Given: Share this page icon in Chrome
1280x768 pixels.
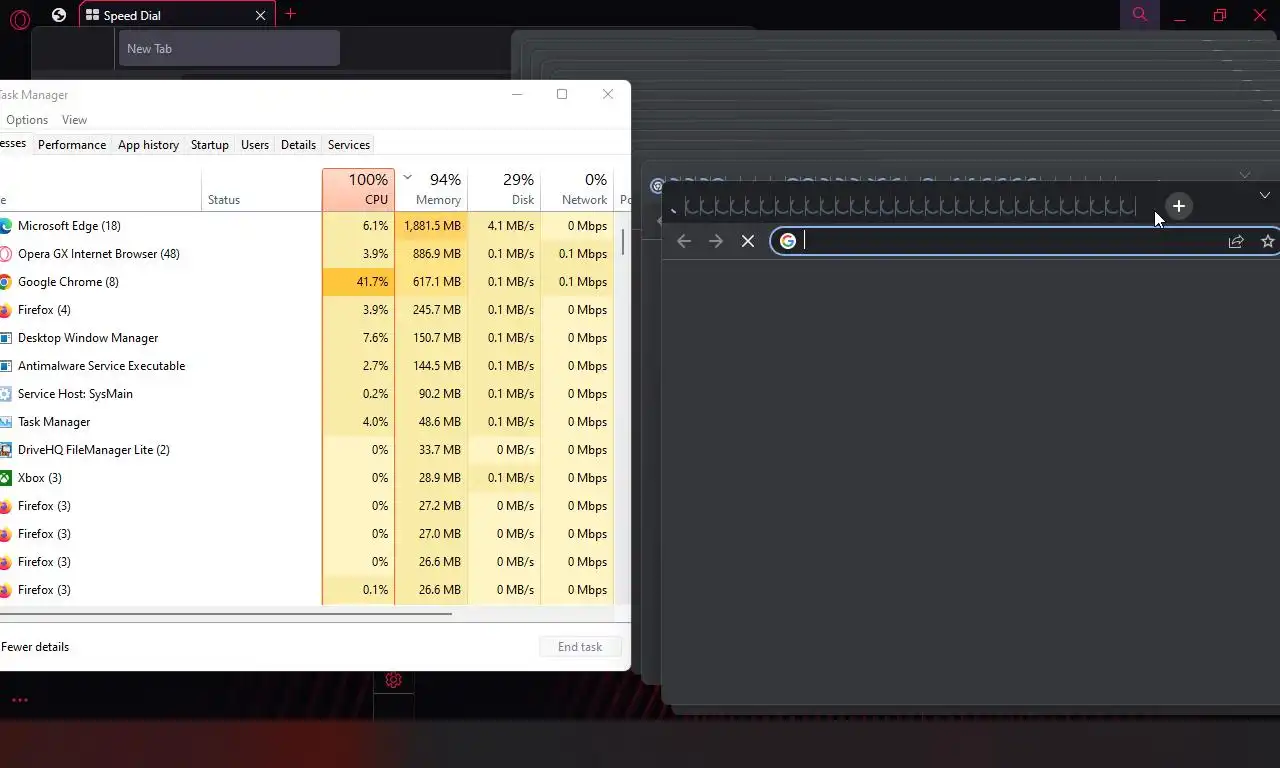Looking at the screenshot, I should click(1236, 241).
